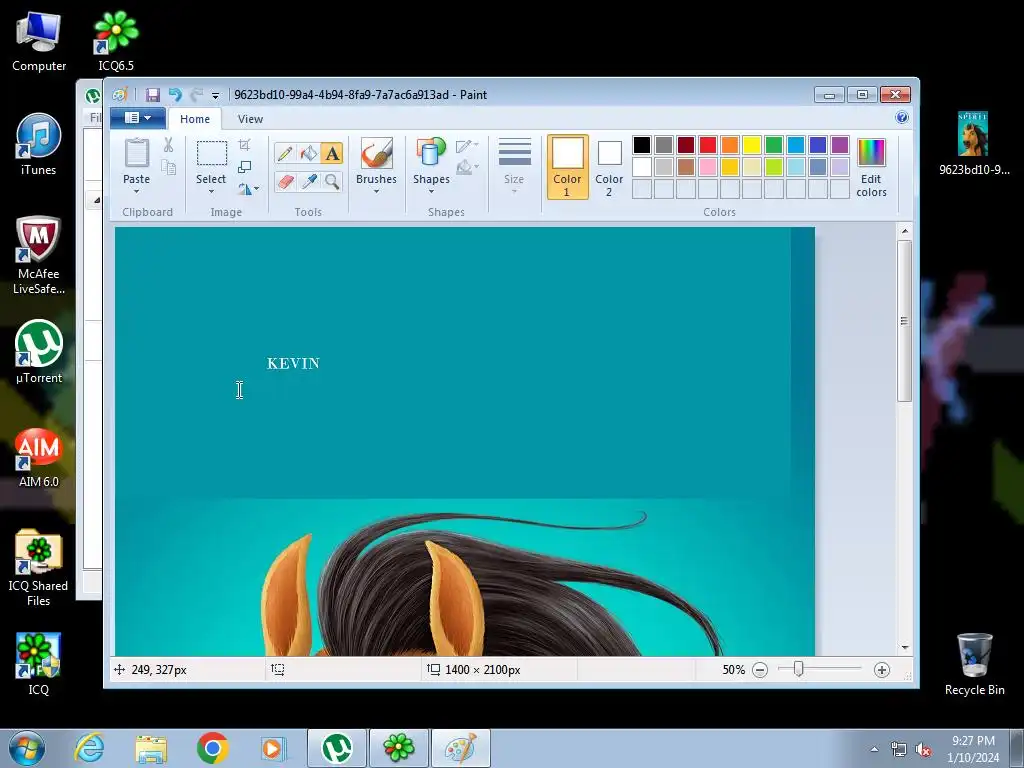Switch to the Home ribbon tab
This screenshot has width=1024, height=768.
[x=195, y=119]
